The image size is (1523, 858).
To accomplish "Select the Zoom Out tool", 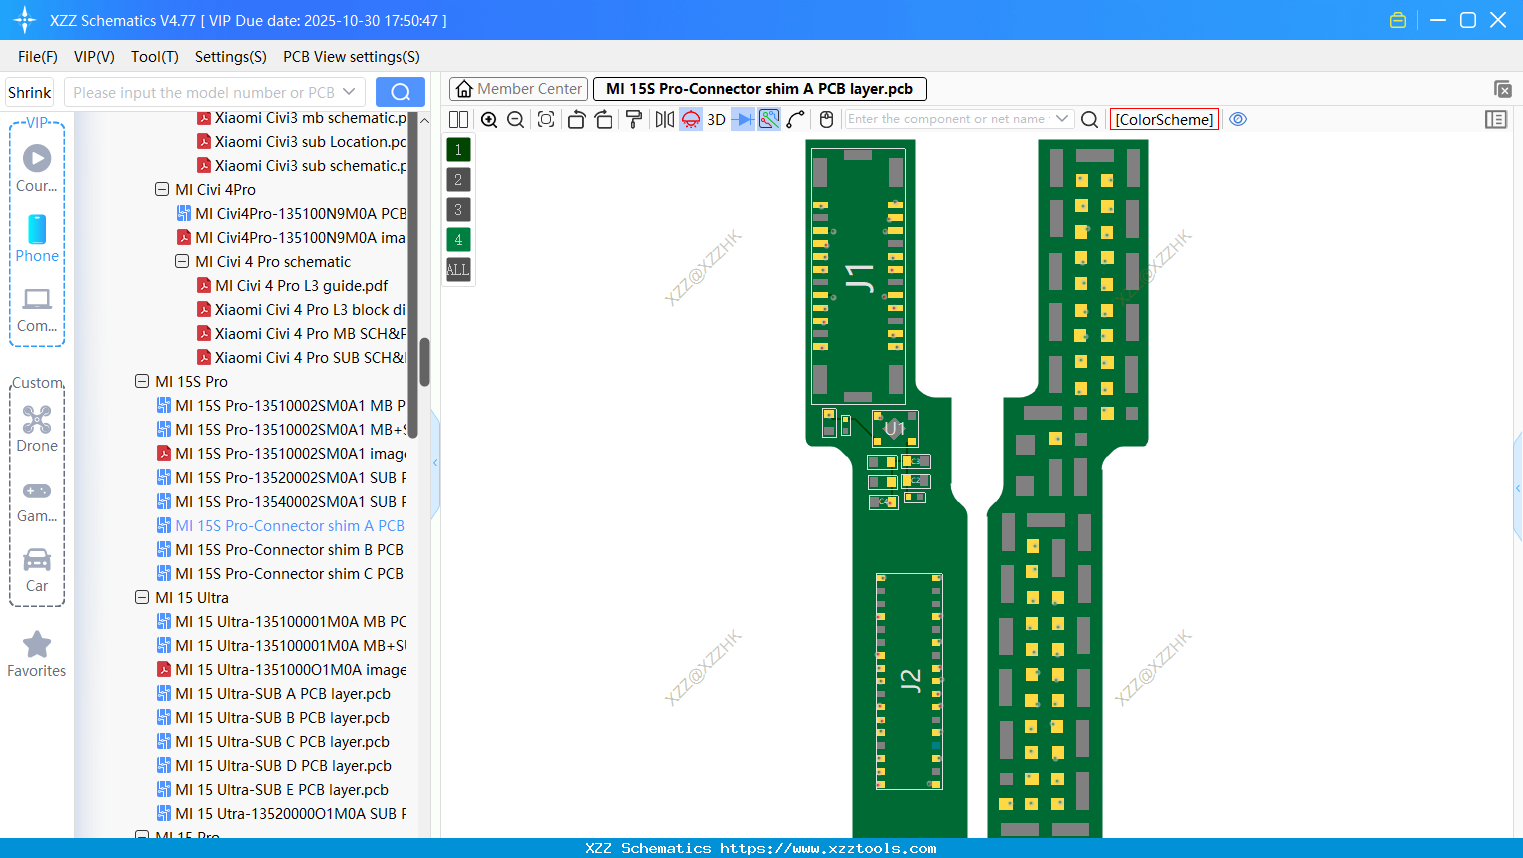I will [514, 119].
